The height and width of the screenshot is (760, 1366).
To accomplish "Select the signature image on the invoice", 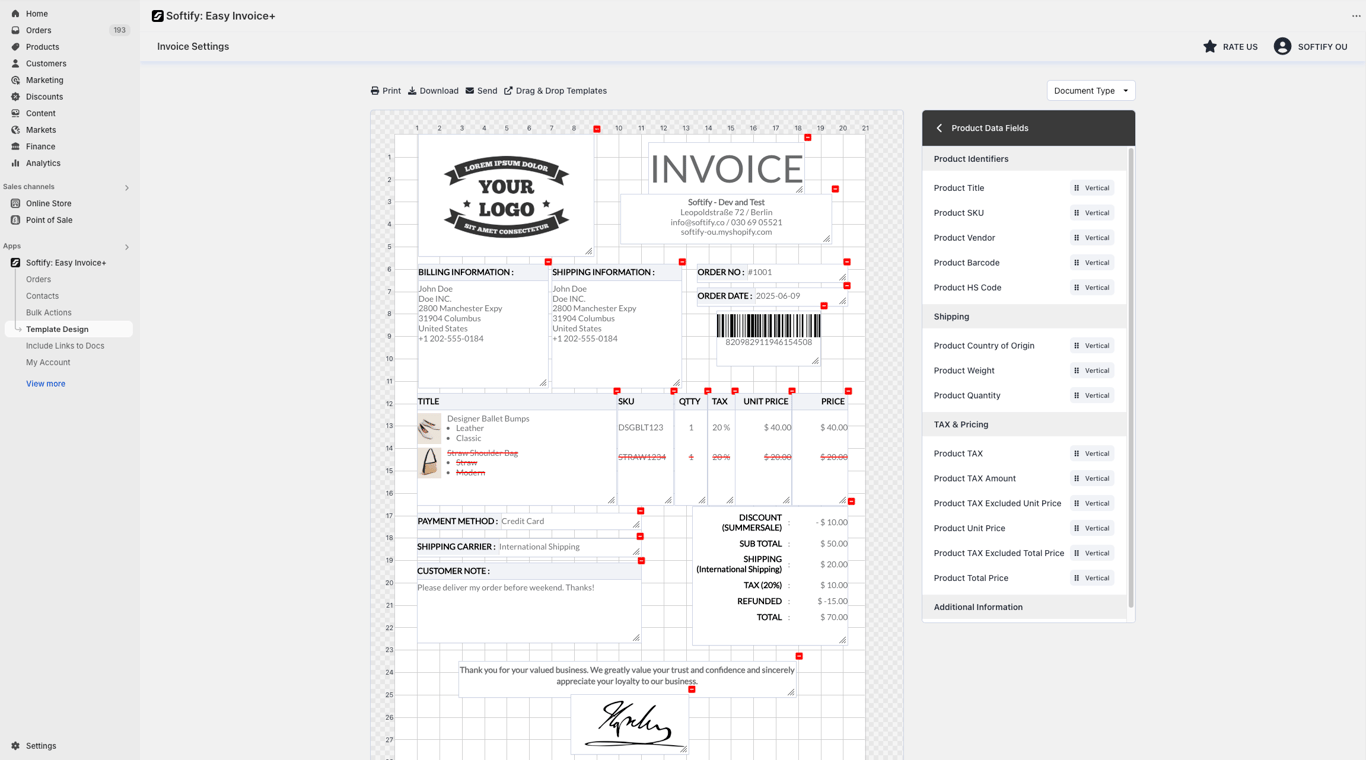I will pyautogui.click(x=630, y=724).
